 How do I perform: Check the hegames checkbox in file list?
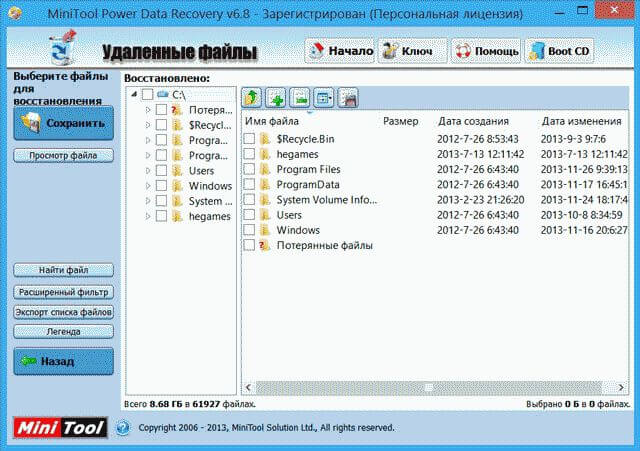(249, 154)
